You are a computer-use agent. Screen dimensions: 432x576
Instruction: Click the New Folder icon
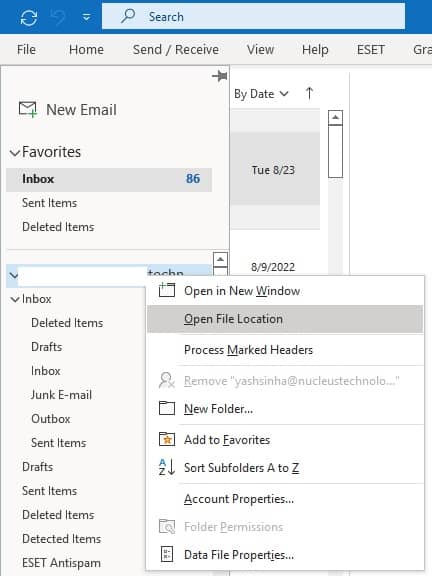[167, 408]
